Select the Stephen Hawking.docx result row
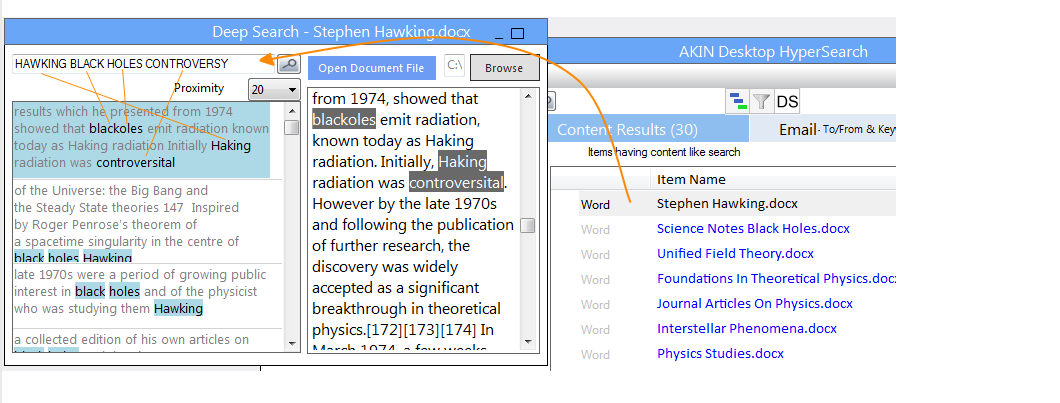1060x403 pixels. 737,204
